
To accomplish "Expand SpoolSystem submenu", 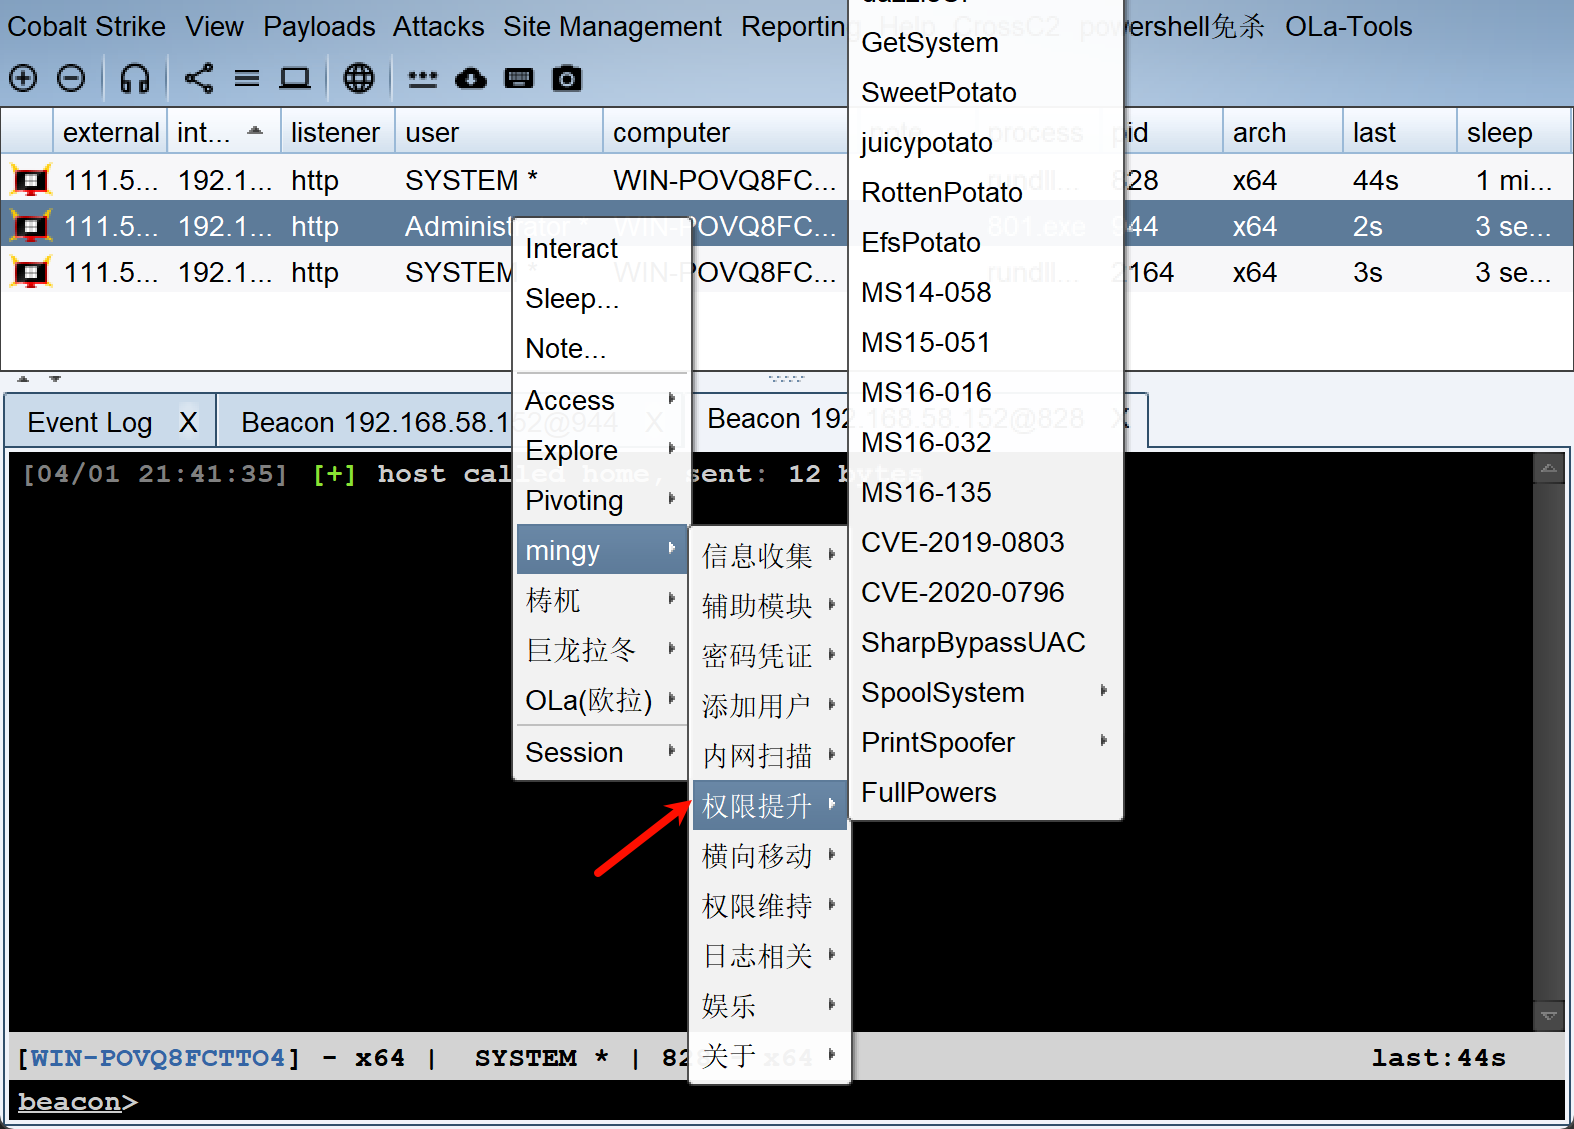I will 985,692.
